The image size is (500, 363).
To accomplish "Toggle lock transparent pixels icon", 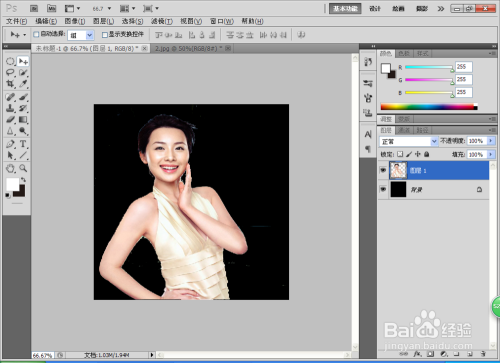I will click(400, 154).
